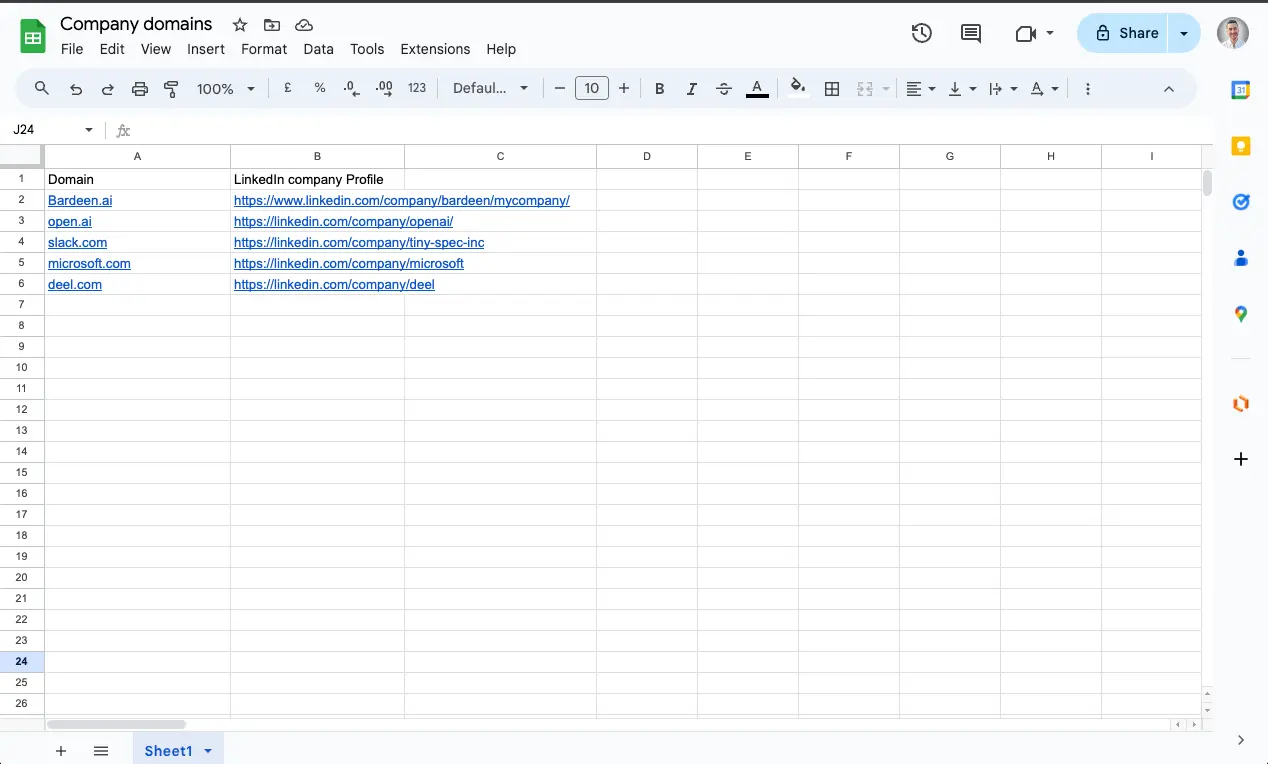Open the Help menu
Viewport: 1268px width, 764px height.
[501, 49]
